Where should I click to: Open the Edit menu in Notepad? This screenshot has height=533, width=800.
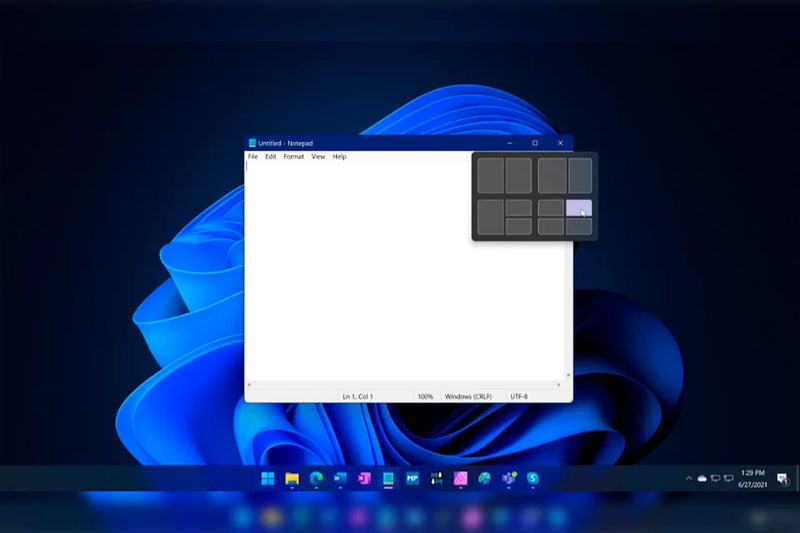pyautogui.click(x=270, y=157)
